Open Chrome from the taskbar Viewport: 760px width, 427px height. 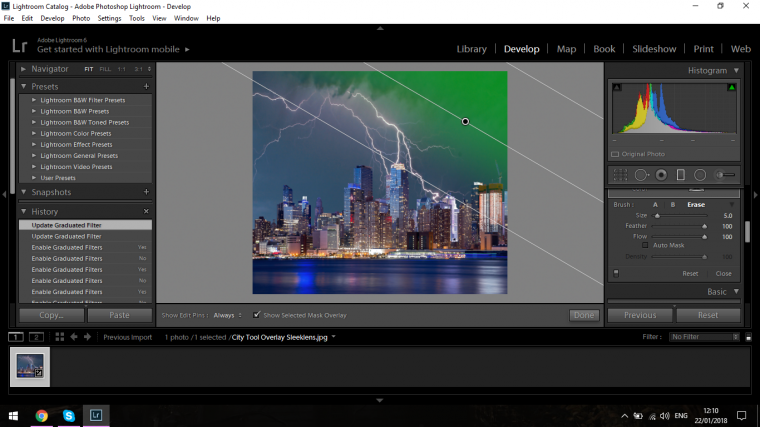(42, 416)
